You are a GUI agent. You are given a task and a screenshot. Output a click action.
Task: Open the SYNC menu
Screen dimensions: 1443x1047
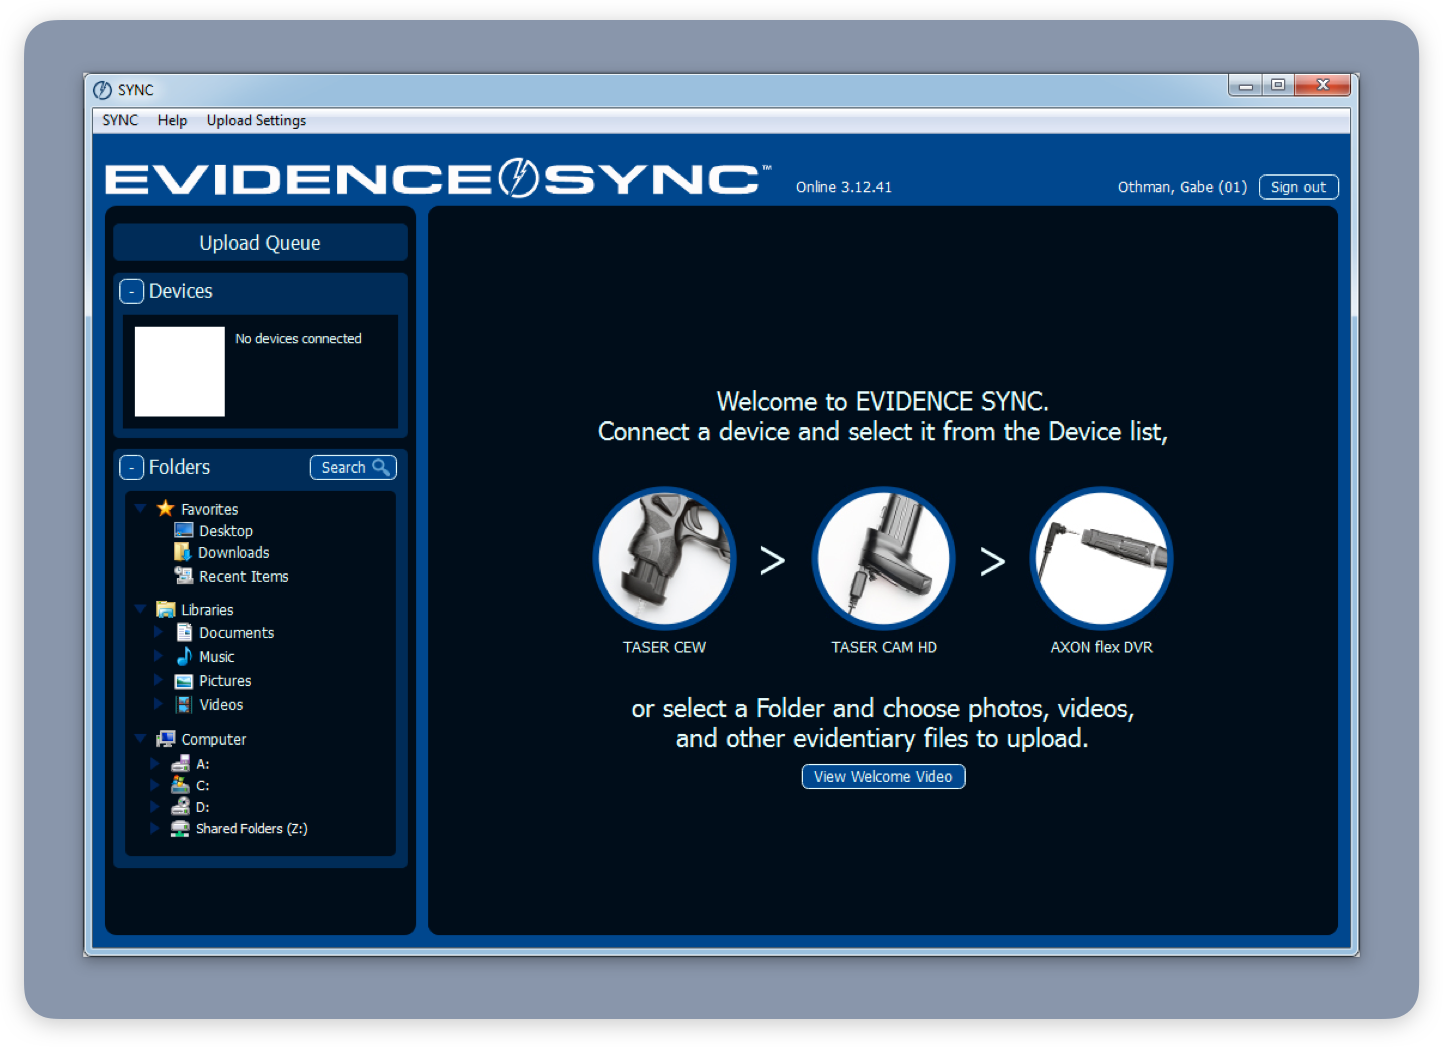(120, 120)
